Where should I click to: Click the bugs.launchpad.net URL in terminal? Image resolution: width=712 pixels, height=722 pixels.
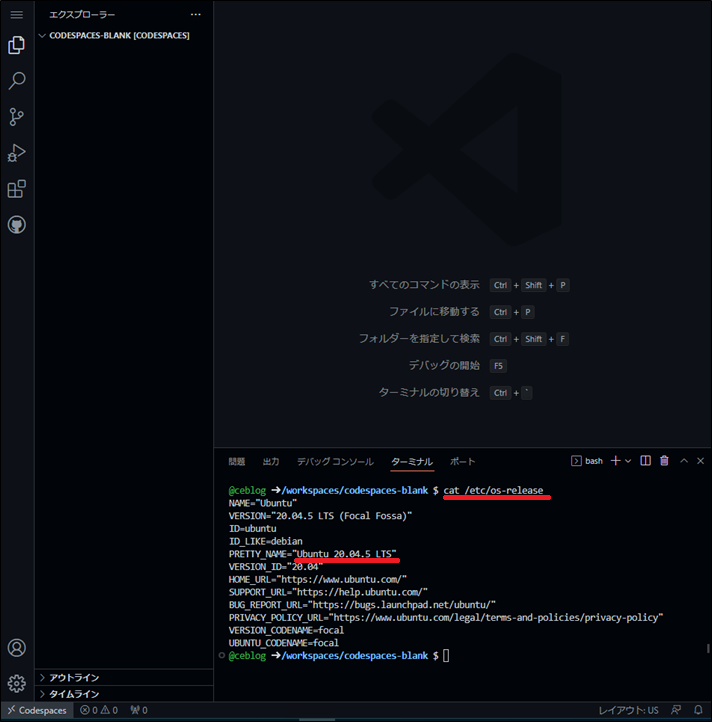tap(401, 605)
